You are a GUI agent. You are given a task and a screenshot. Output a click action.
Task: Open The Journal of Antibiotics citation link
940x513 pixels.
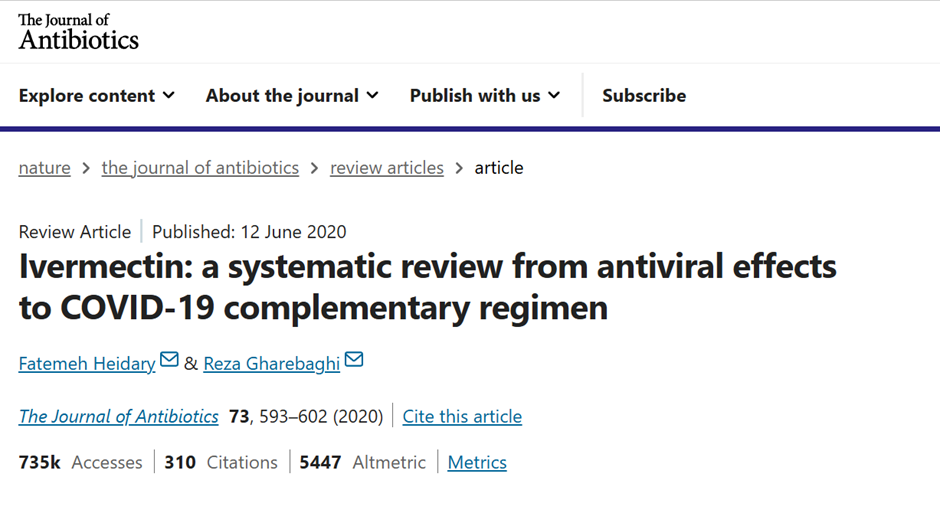tap(119, 416)
